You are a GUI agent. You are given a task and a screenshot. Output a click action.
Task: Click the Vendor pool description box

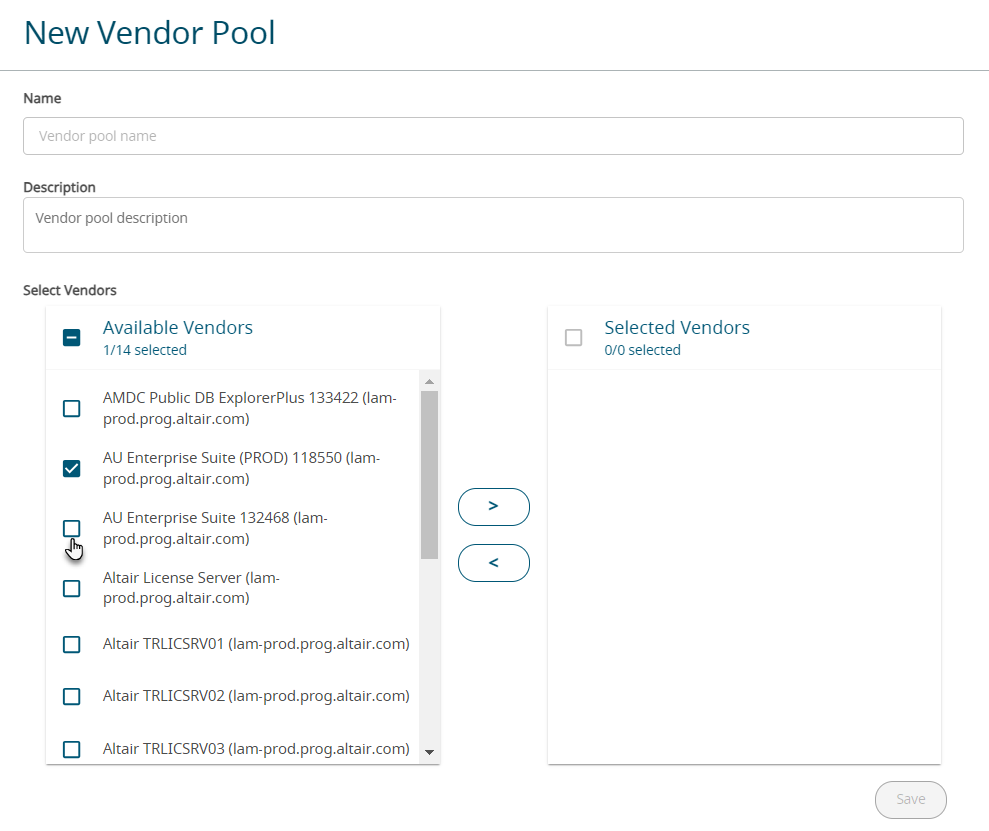[x=493, y=225]
